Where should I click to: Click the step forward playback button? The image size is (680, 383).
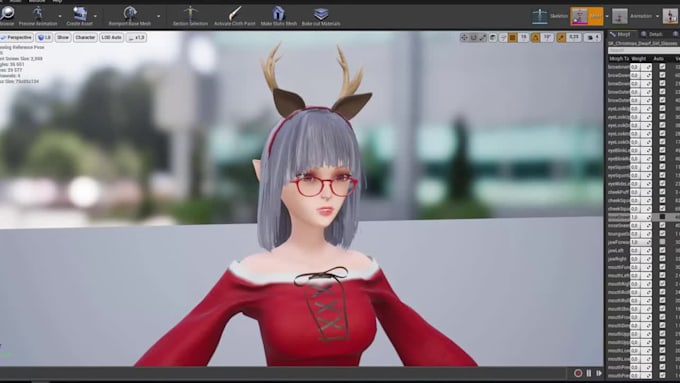pyautogui.click(x=599, y=373)
